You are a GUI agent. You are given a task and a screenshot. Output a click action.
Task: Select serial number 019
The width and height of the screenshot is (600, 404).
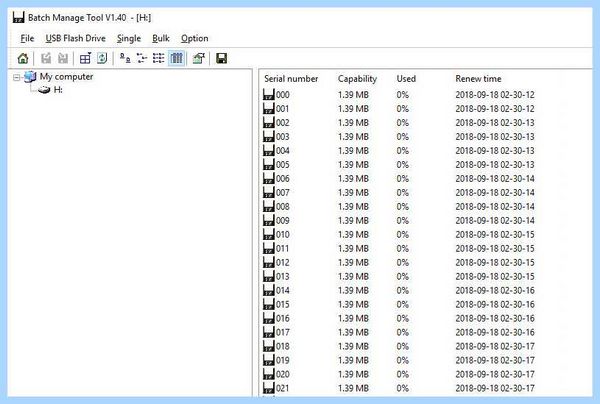[x=283, y=360]
